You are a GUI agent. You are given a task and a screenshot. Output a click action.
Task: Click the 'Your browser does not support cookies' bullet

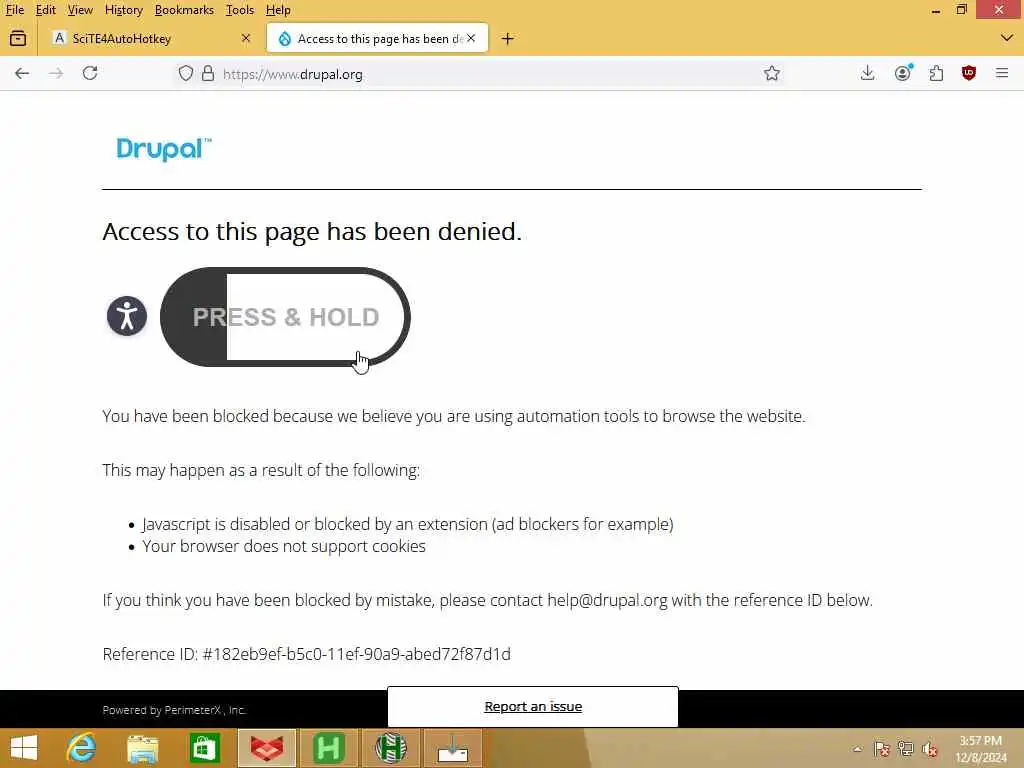coord(284,546)
